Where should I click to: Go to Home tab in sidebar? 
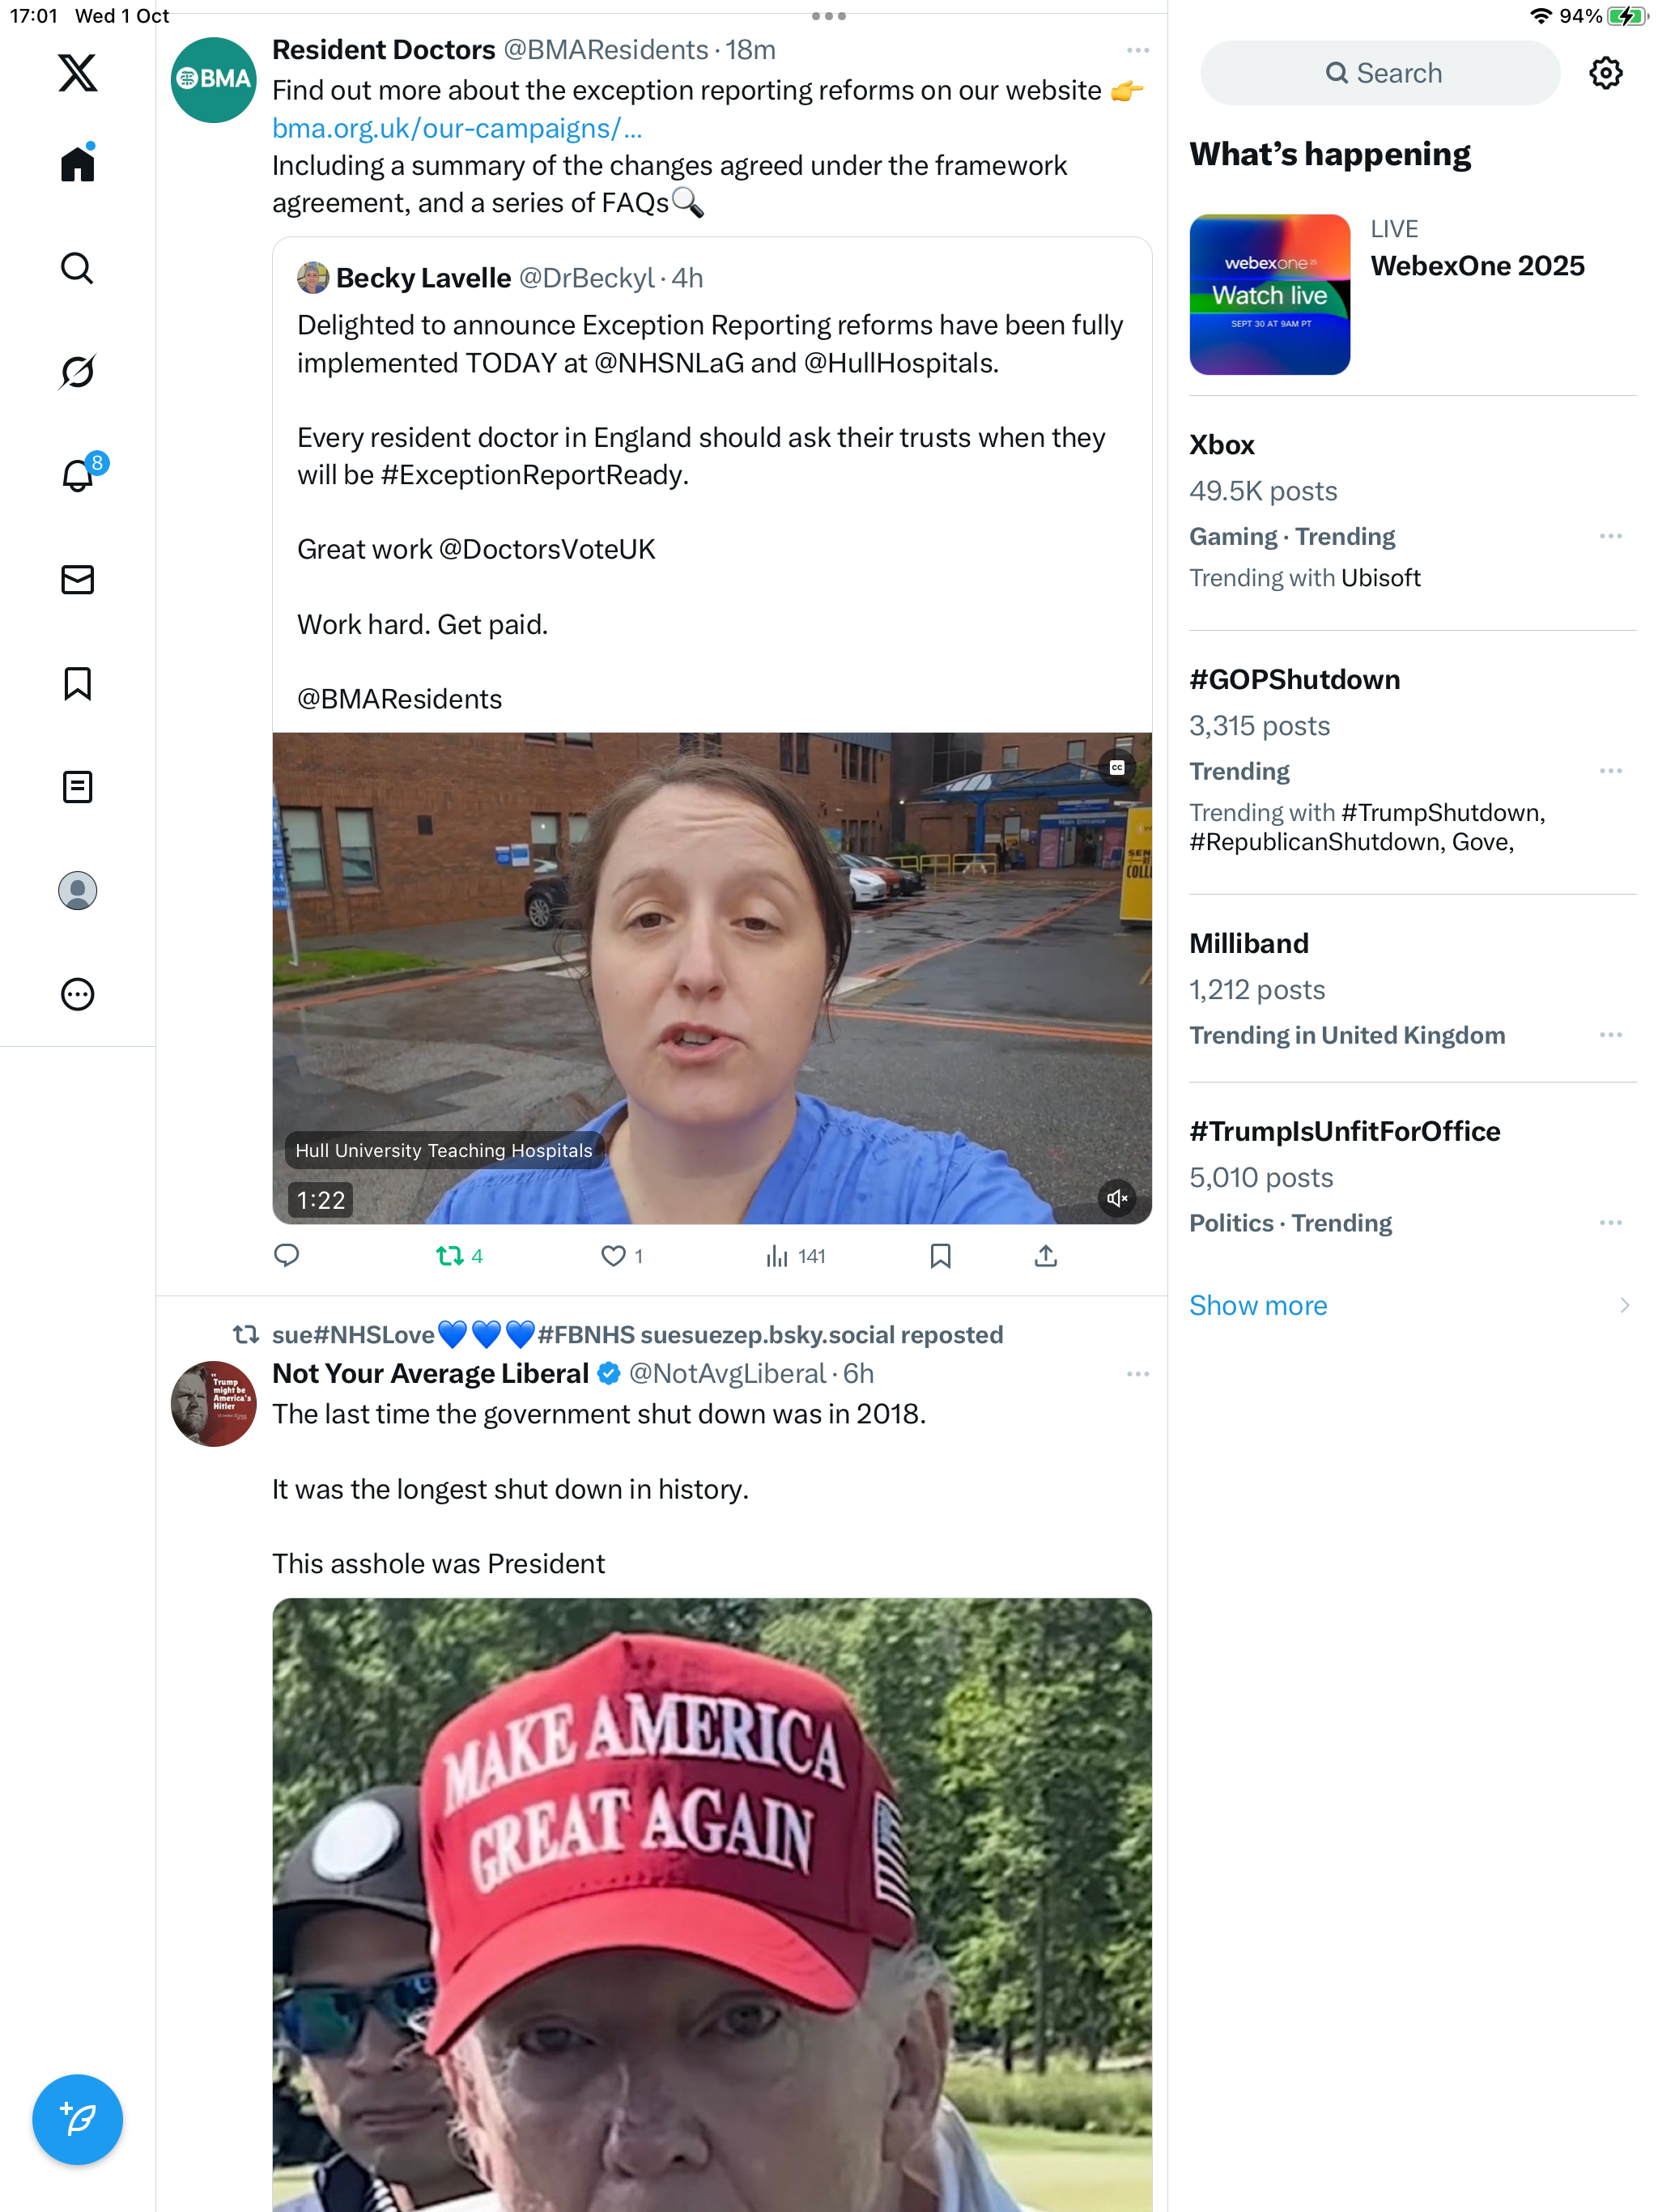pos(77,162)
